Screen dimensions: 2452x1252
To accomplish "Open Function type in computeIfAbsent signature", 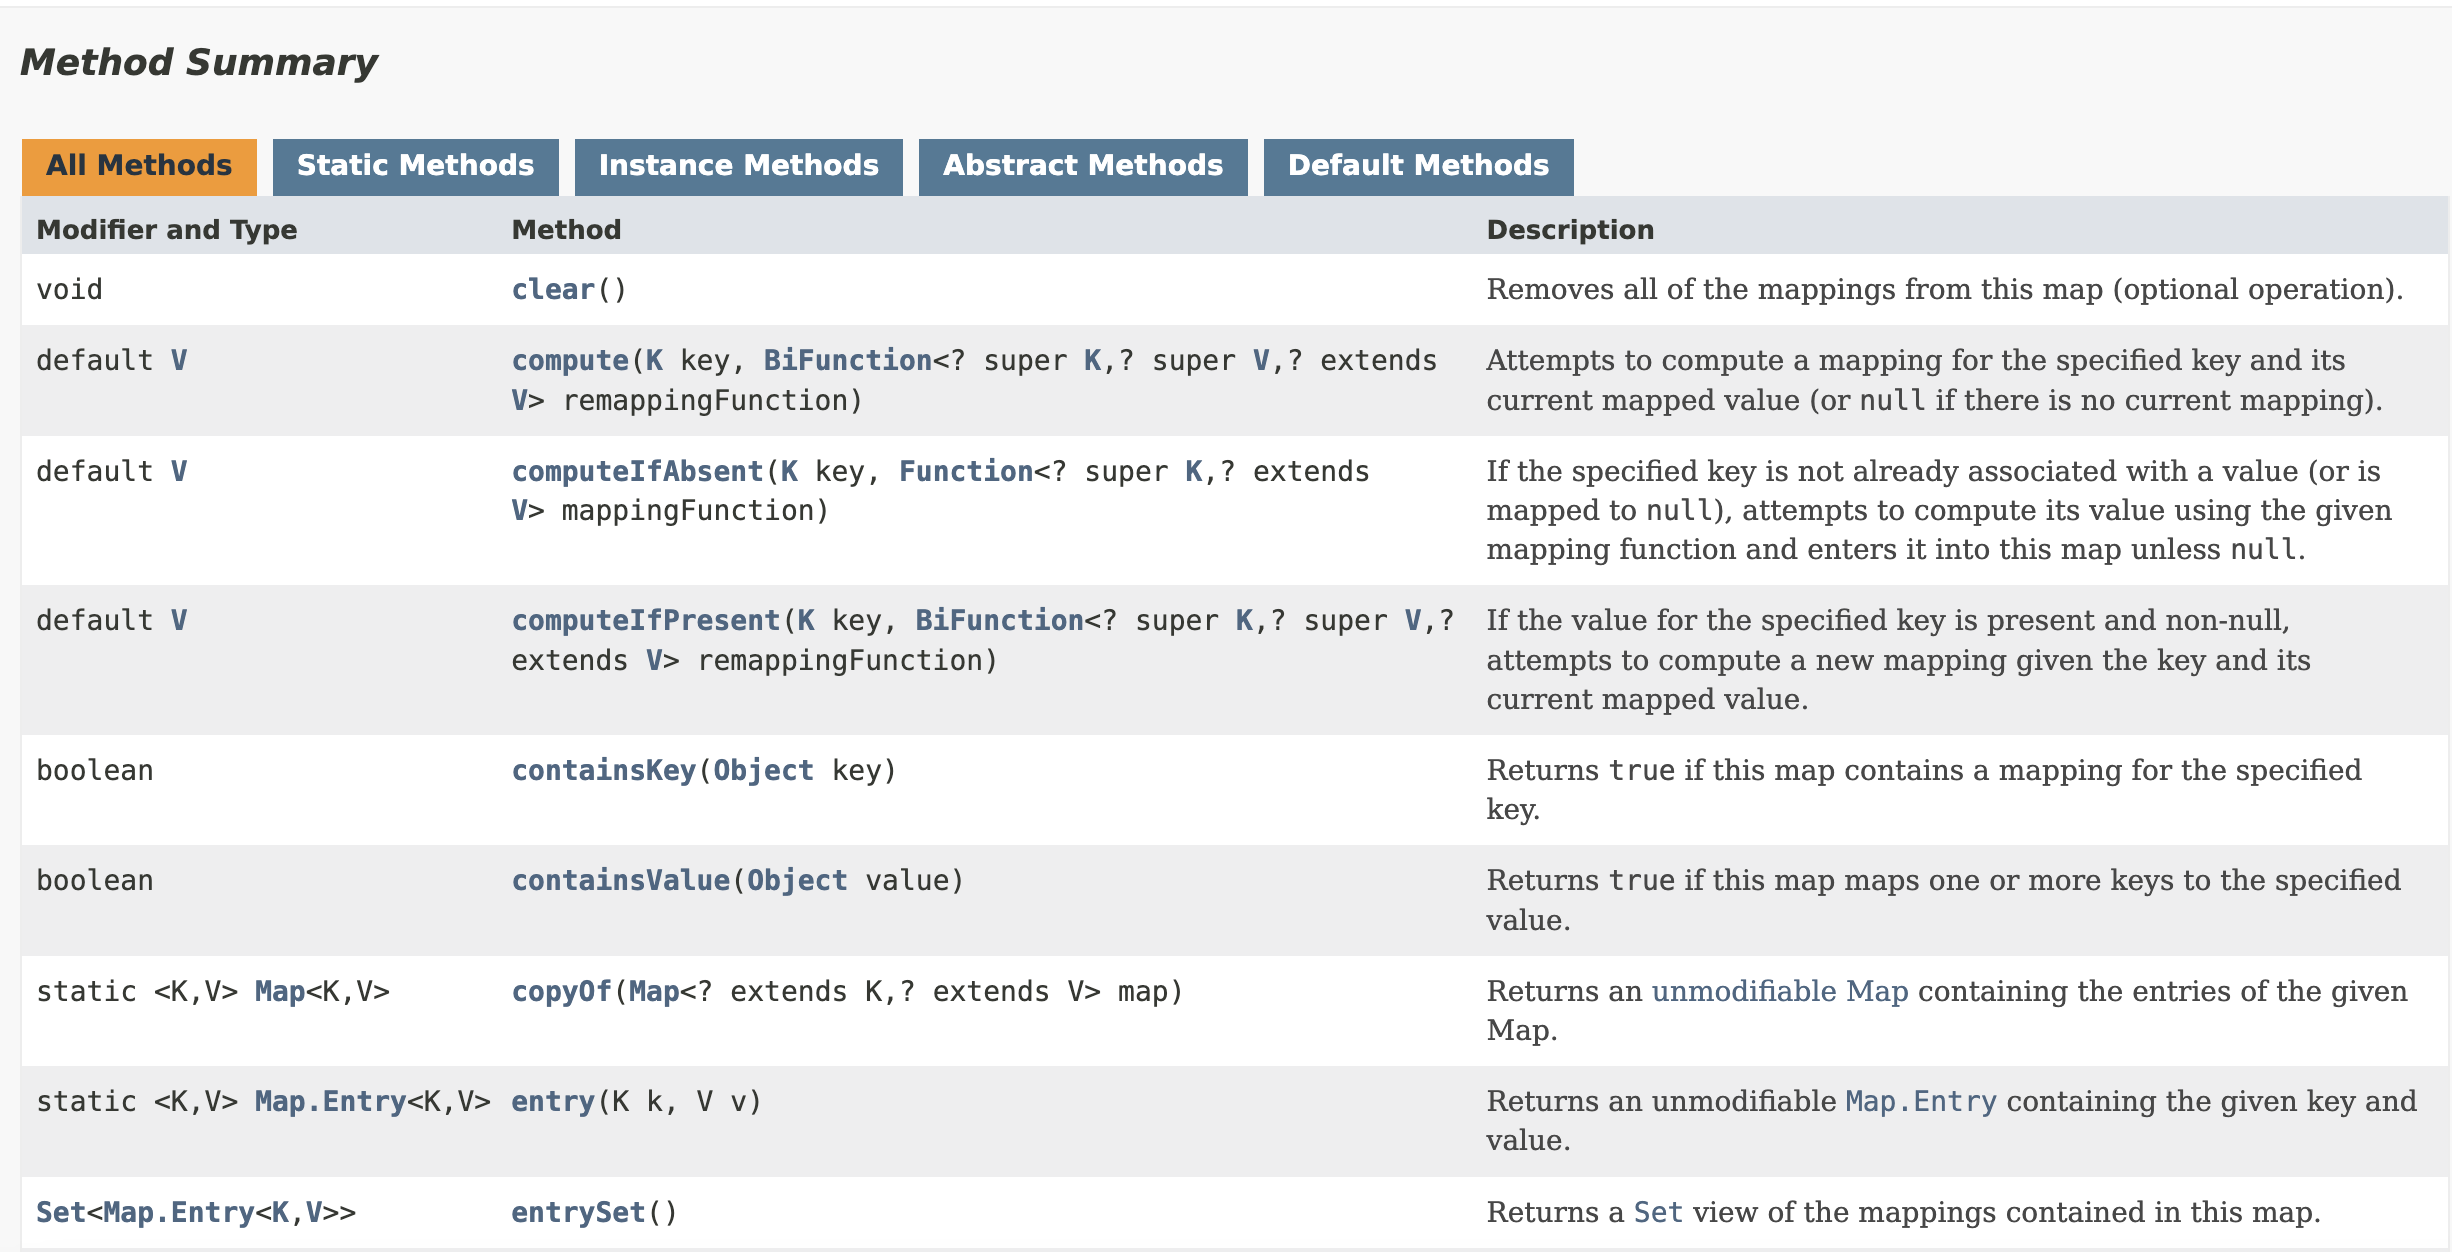I will tap(965, 472).
